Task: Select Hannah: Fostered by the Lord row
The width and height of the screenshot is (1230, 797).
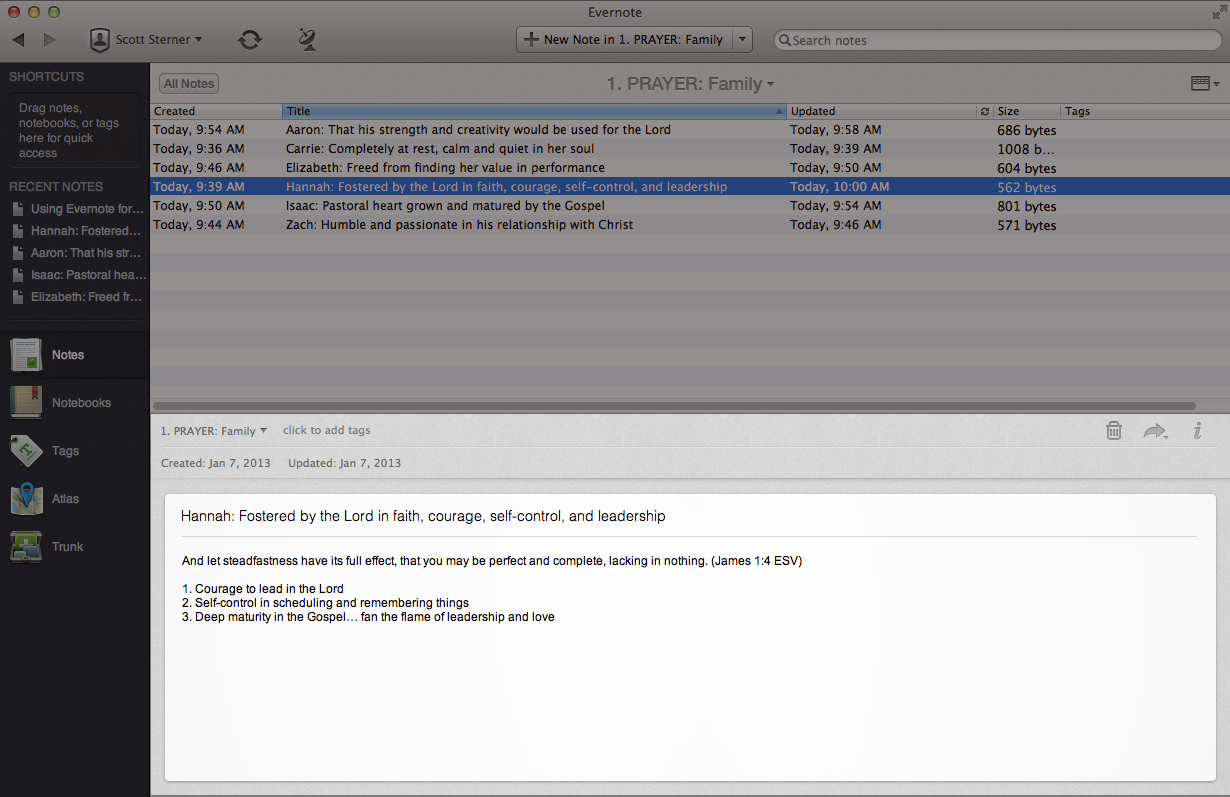Action: (x=690, y=187)
